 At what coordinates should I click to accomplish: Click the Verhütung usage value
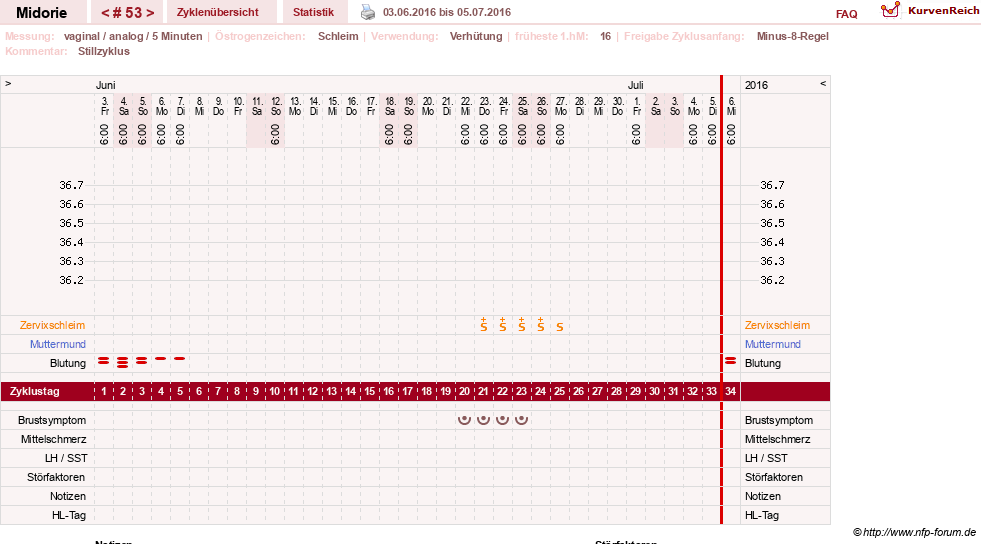[476, 36]
